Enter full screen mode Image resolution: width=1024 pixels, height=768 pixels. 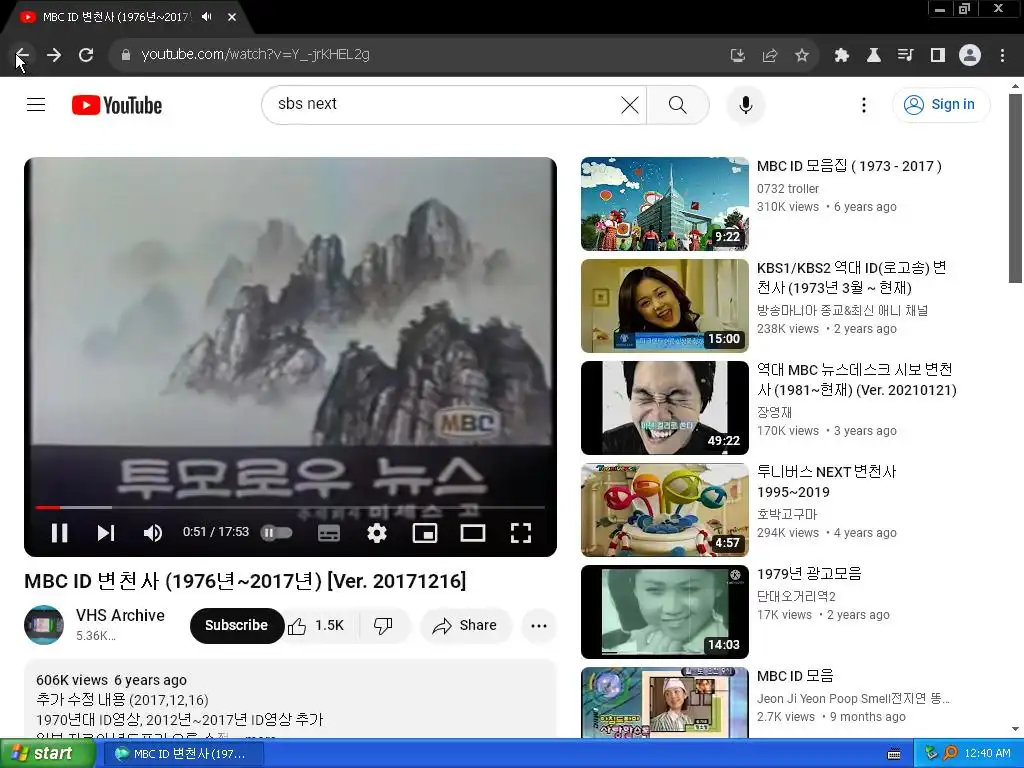click(520, 533)
